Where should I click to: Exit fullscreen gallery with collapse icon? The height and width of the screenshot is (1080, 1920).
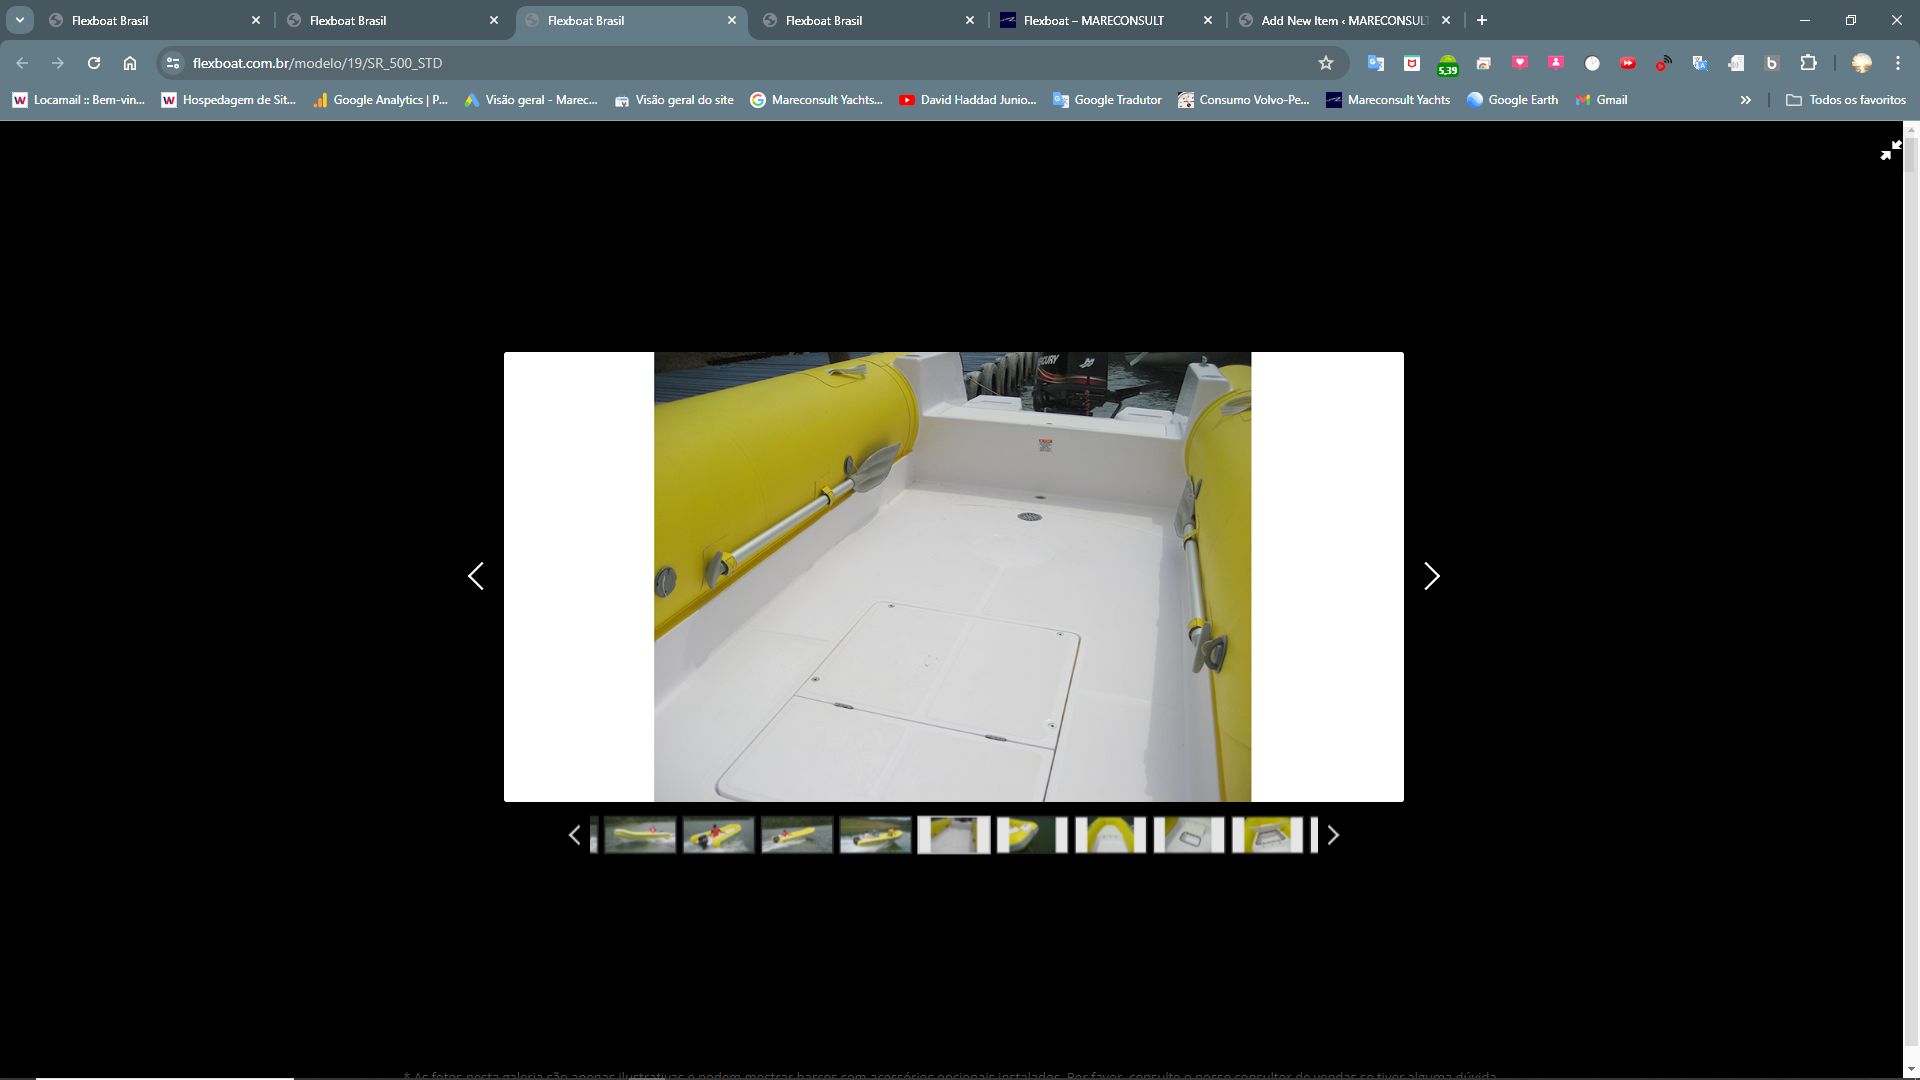[1889, 151]
